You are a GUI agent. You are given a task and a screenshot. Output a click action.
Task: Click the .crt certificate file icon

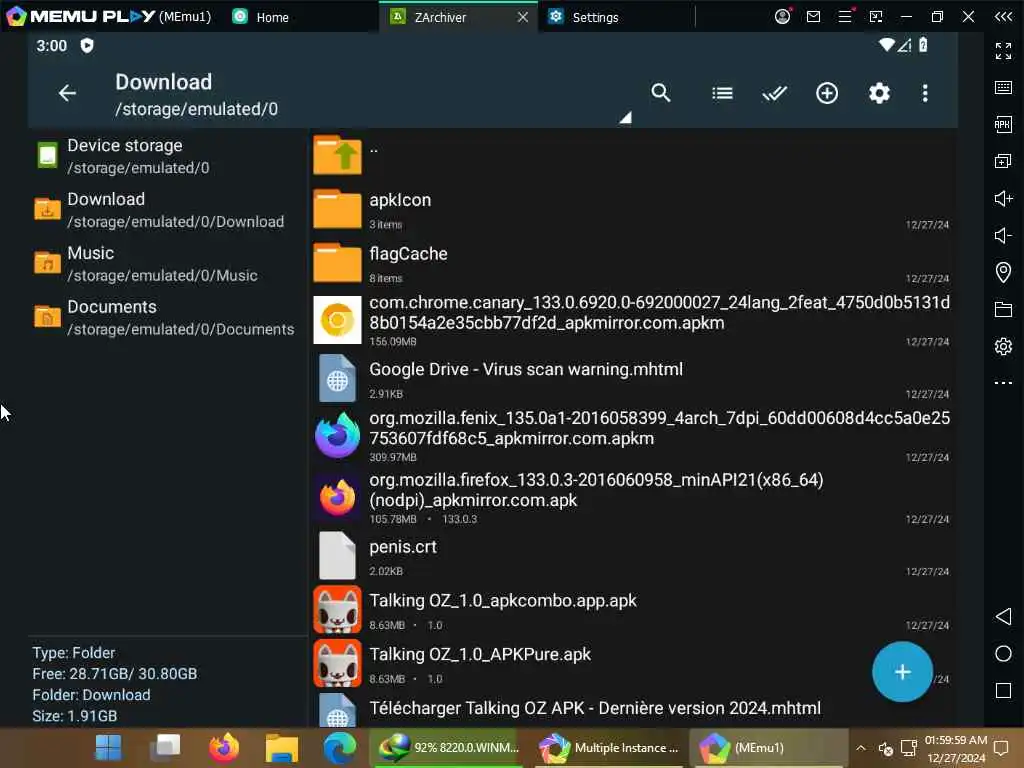[337, 556]
